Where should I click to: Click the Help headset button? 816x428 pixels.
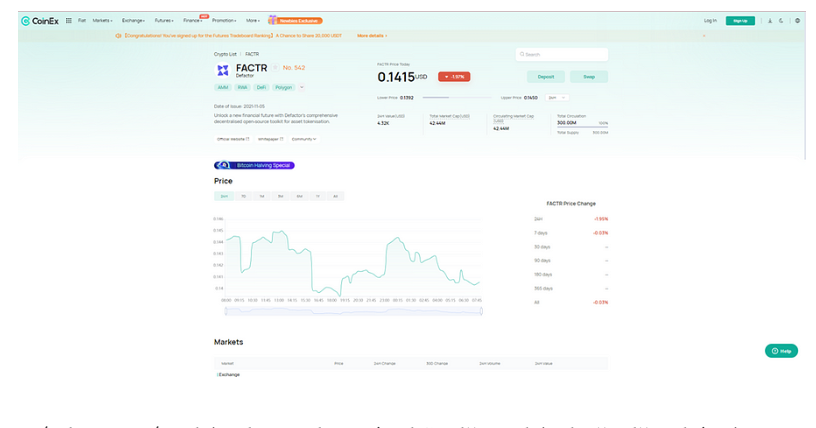pos(781,351)
